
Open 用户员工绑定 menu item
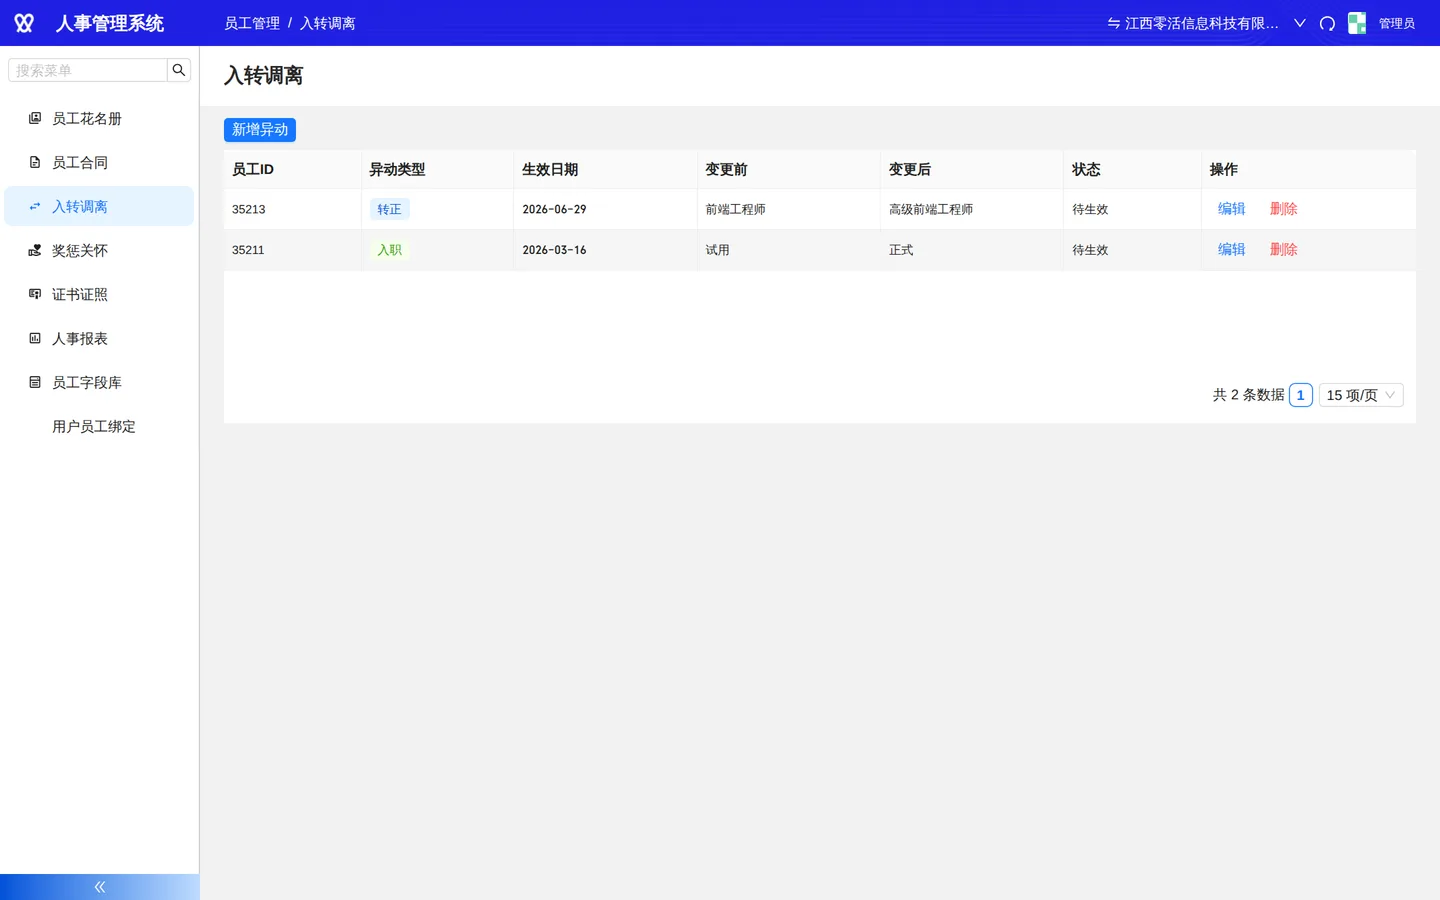[x=99, y=426]
